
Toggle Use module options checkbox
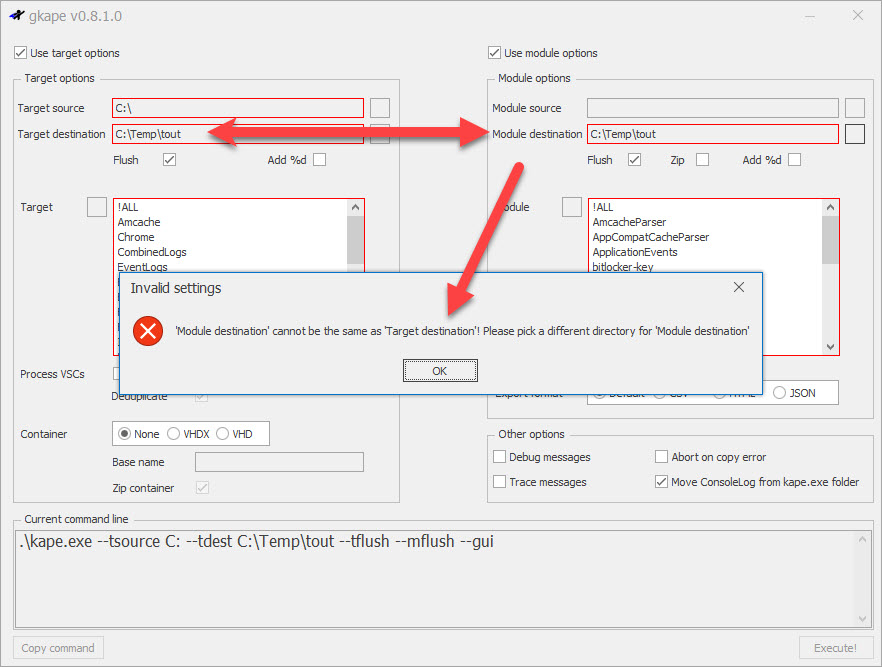click(494, 53)
